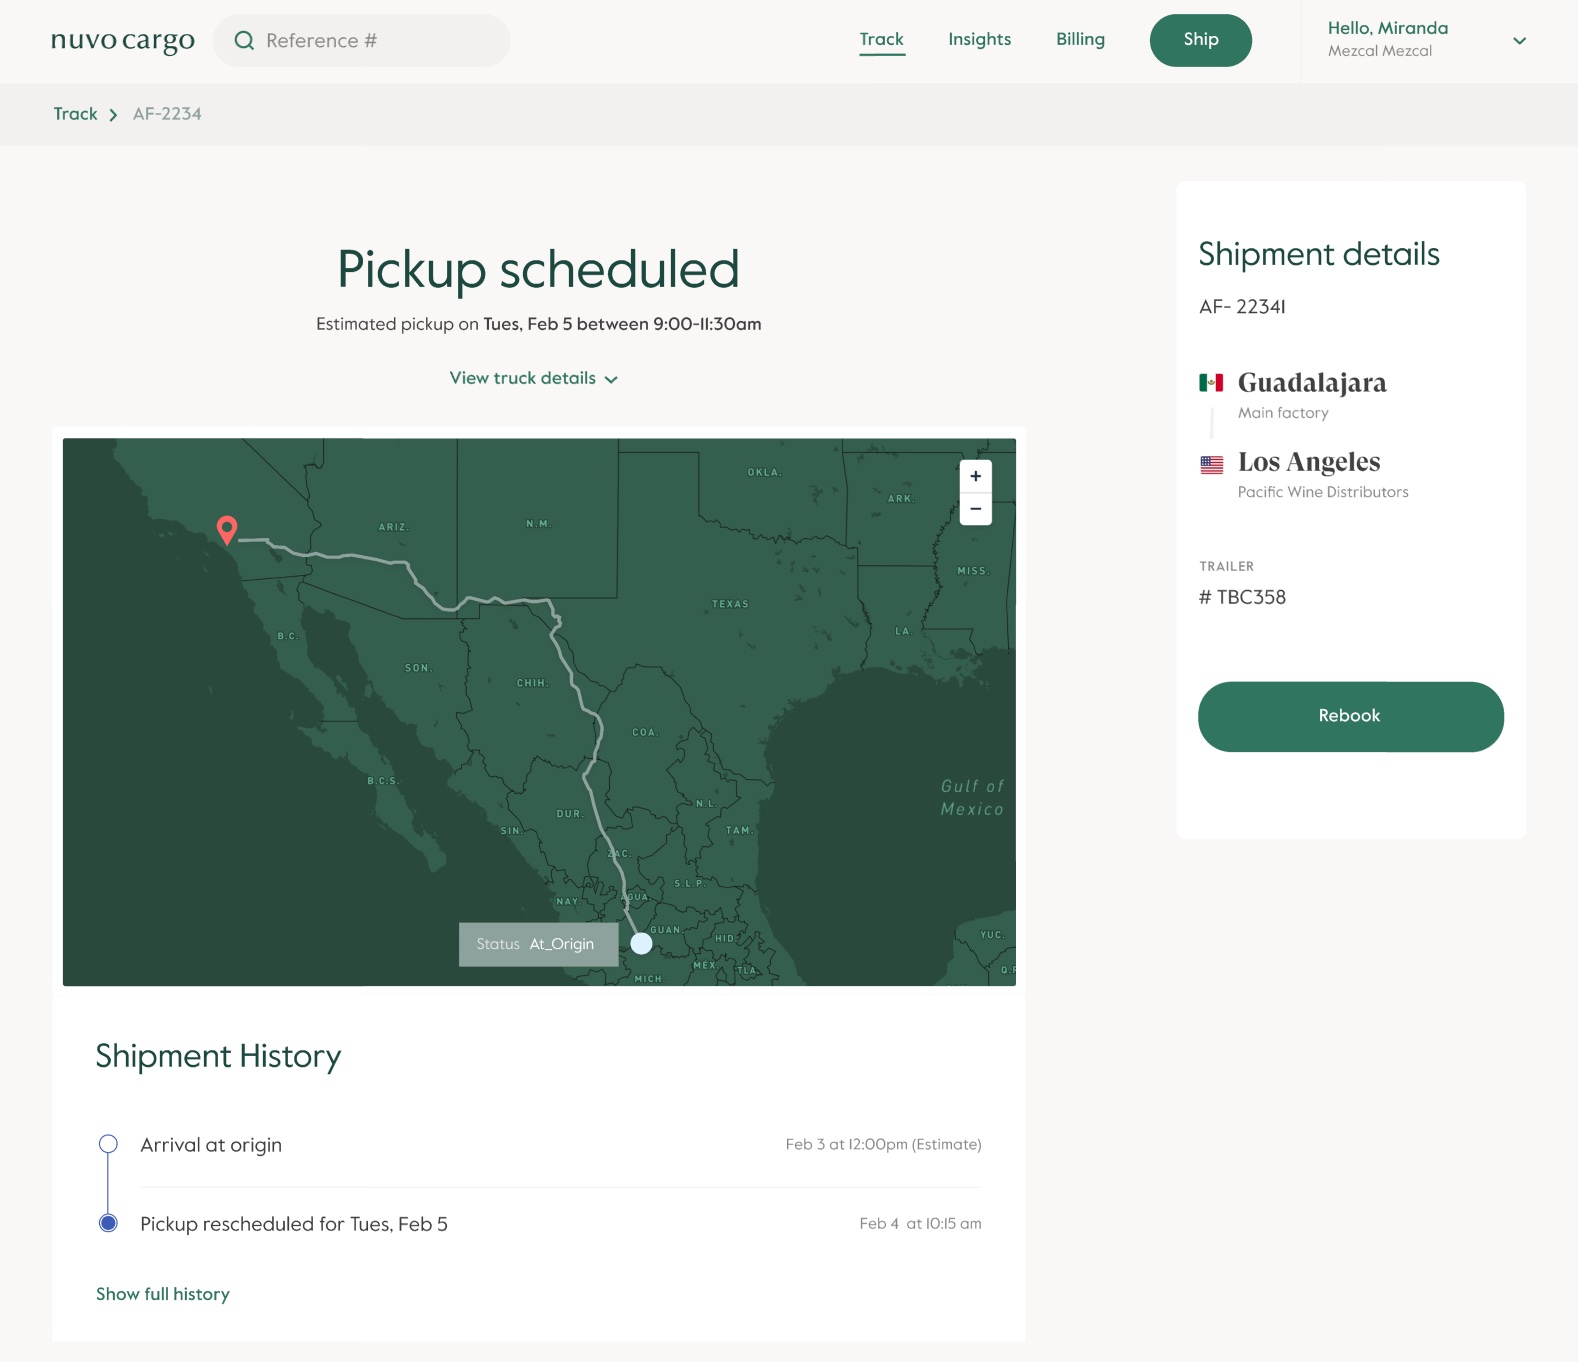Open the Hello, Miranda account dropdown
The width and height of the screenshot is (1578, 1362).
click(x=1518, y=41)
